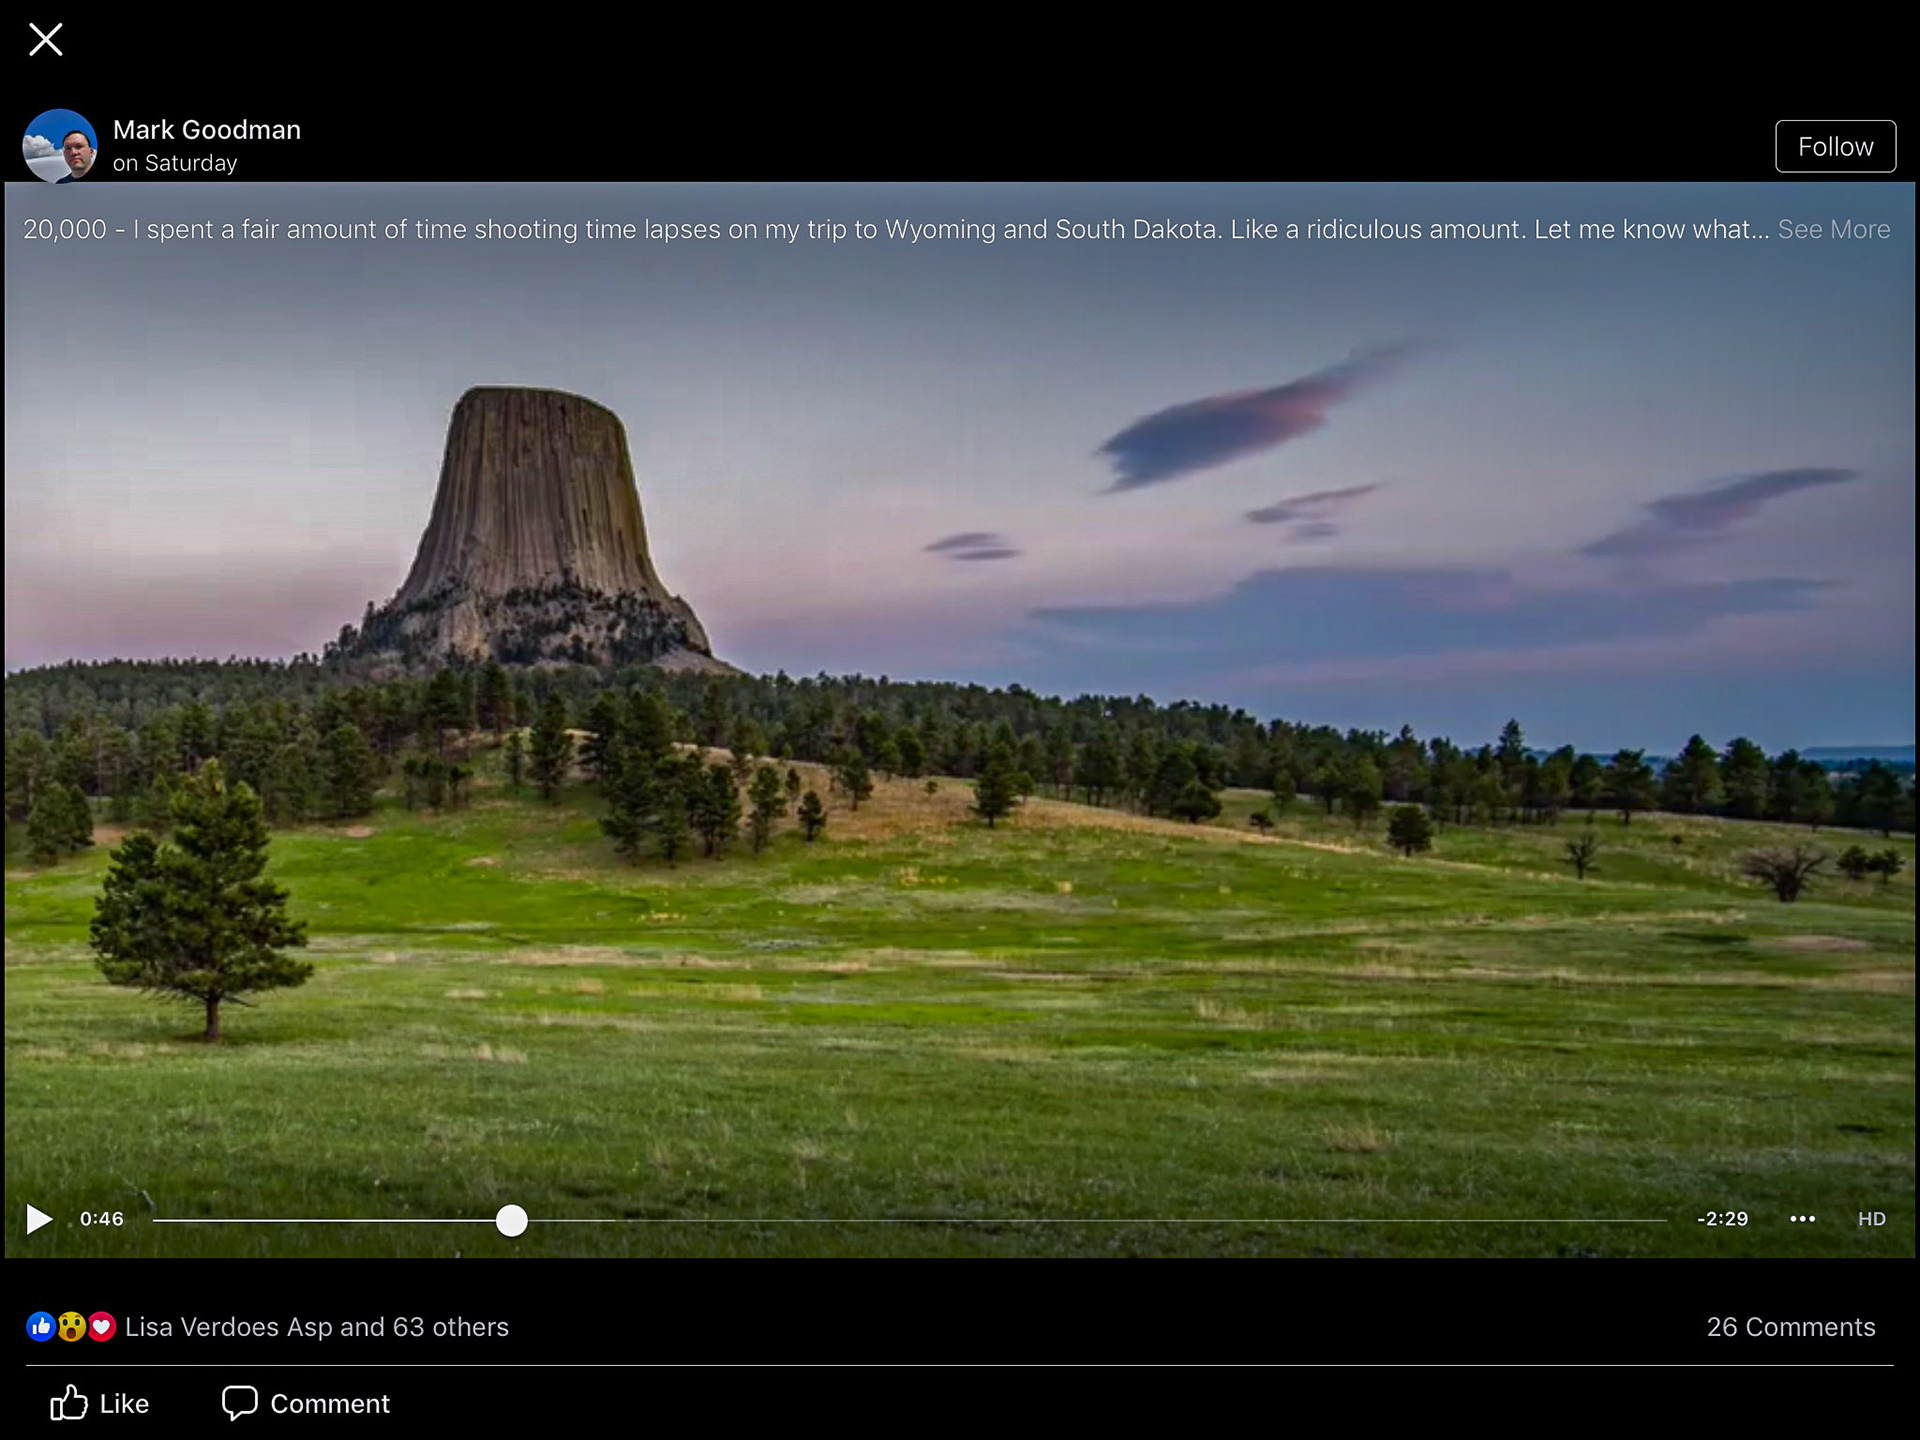Close the video viewer with X
This screenshot has height=1440, width=1920.
pyautogui.click(x=46, y=40)
